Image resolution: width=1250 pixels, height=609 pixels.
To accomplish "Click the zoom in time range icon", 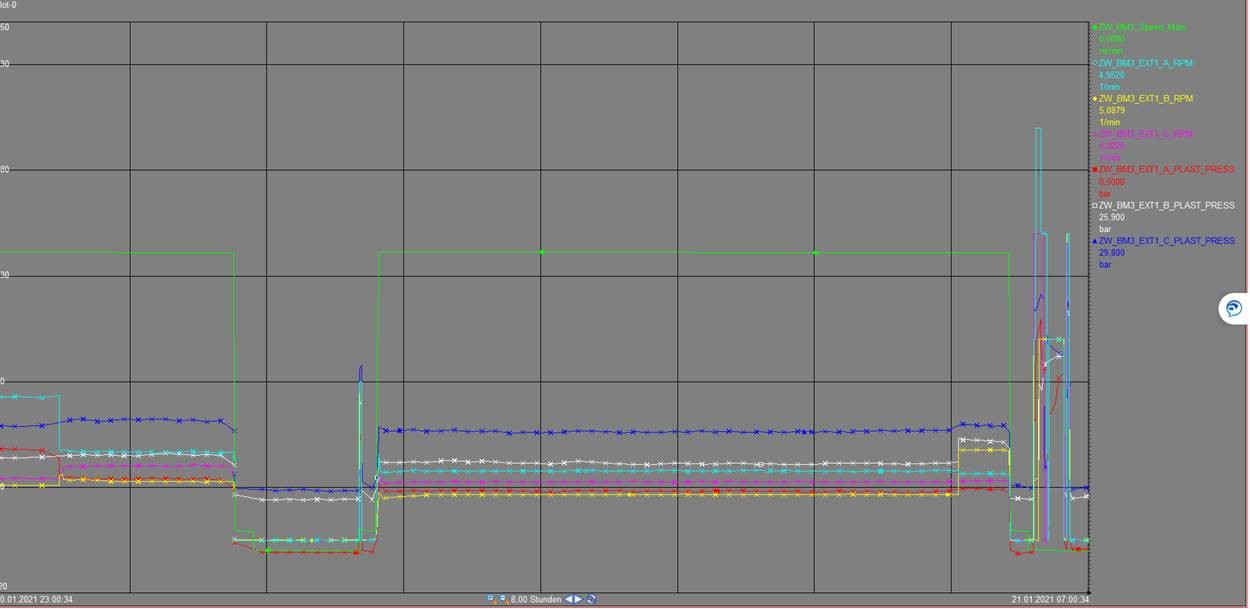I will click(x=491, y=599).
